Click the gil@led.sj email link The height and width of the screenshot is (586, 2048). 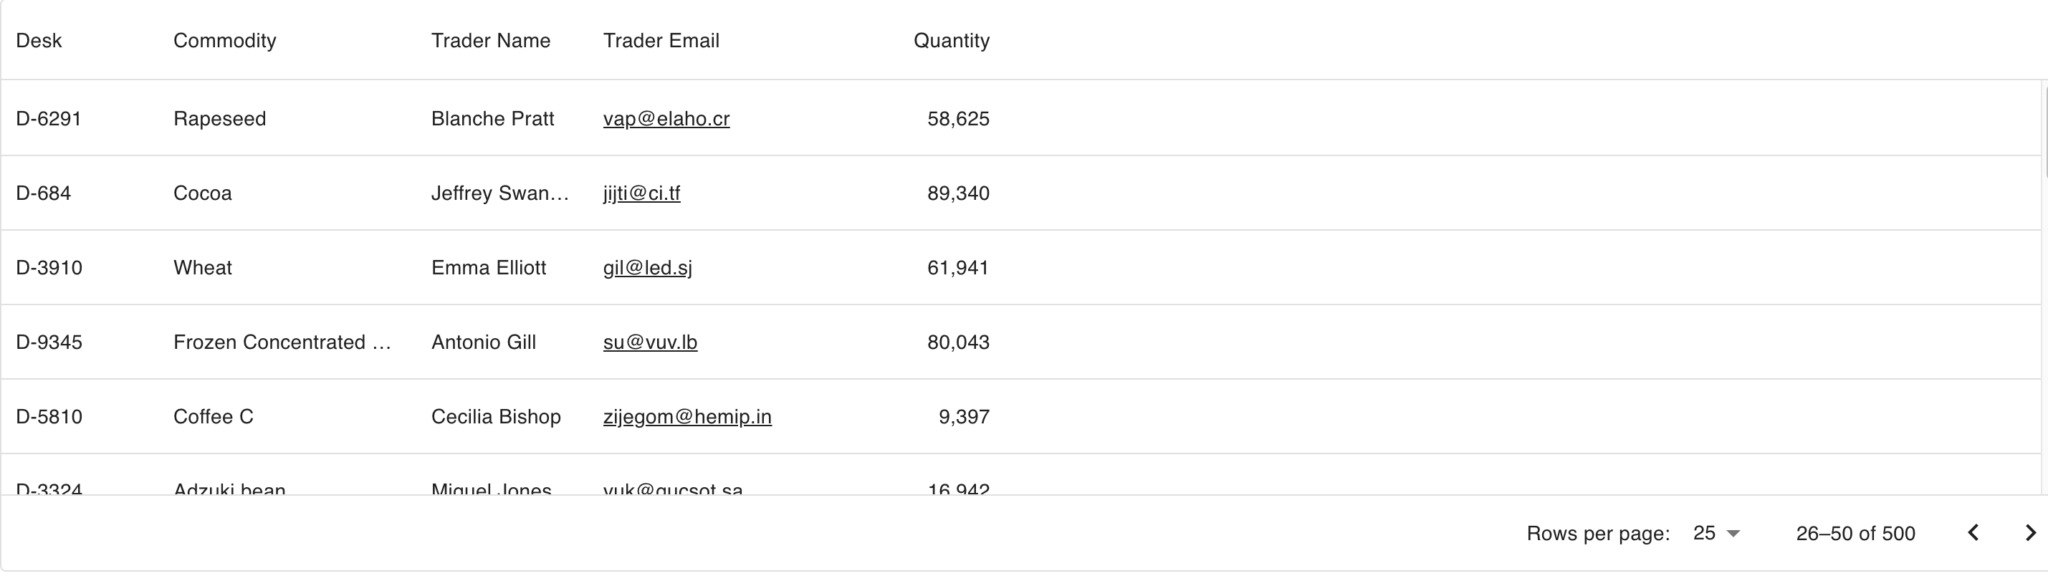pyautogui.click(x=647, y=268)
